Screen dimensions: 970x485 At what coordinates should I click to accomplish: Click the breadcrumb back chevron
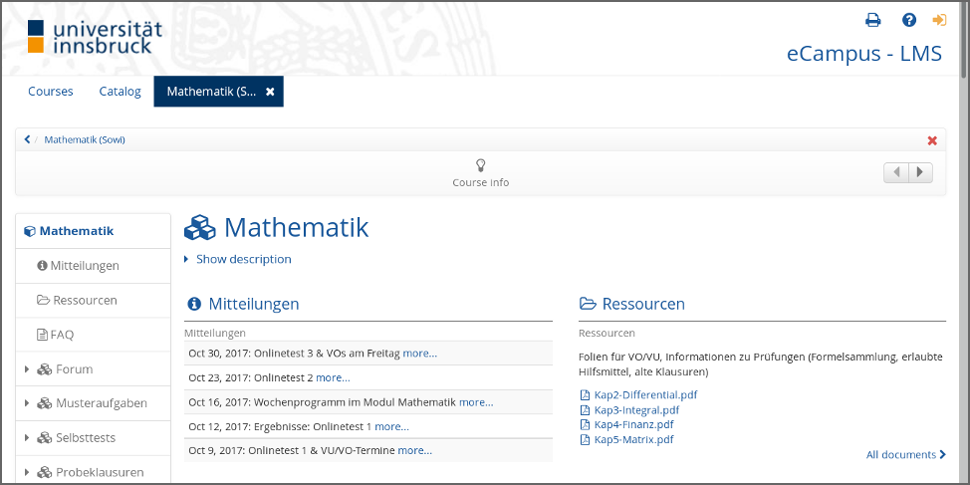click(27, 140)
